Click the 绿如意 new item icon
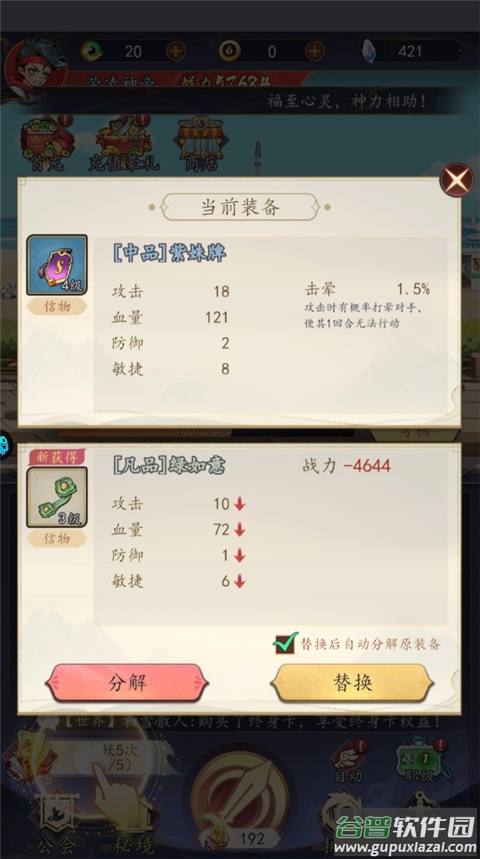The width and height of the screenshot is (480, 859). (x=57, y=497)
